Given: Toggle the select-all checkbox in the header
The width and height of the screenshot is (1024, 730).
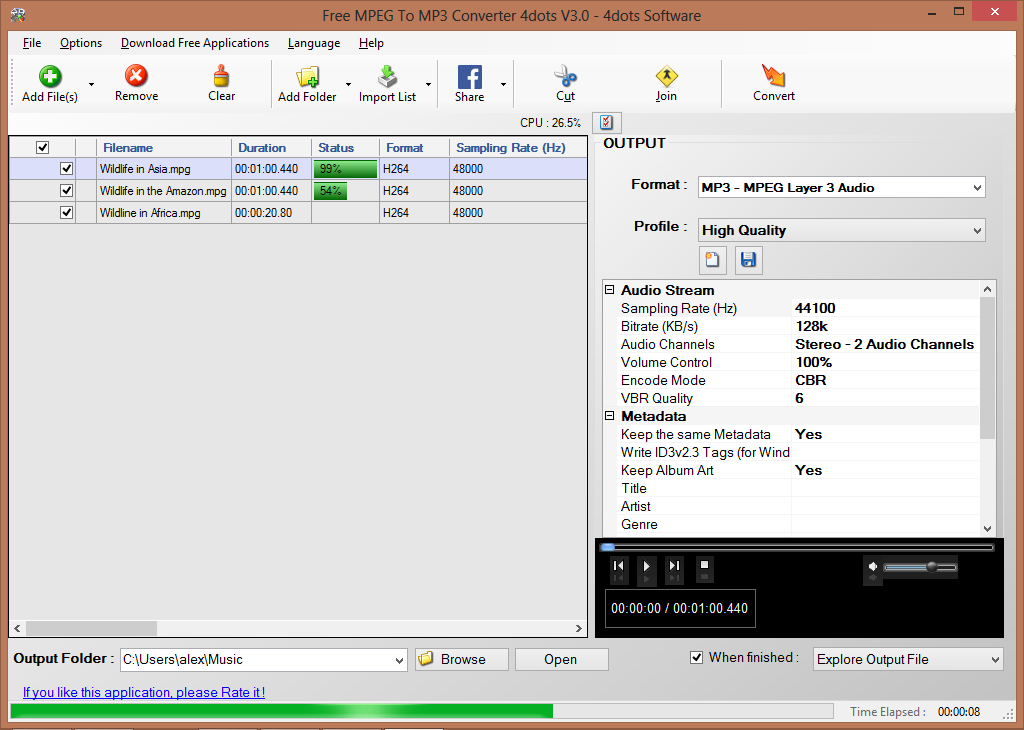Looking at the screenshot, I should (42, 146).
